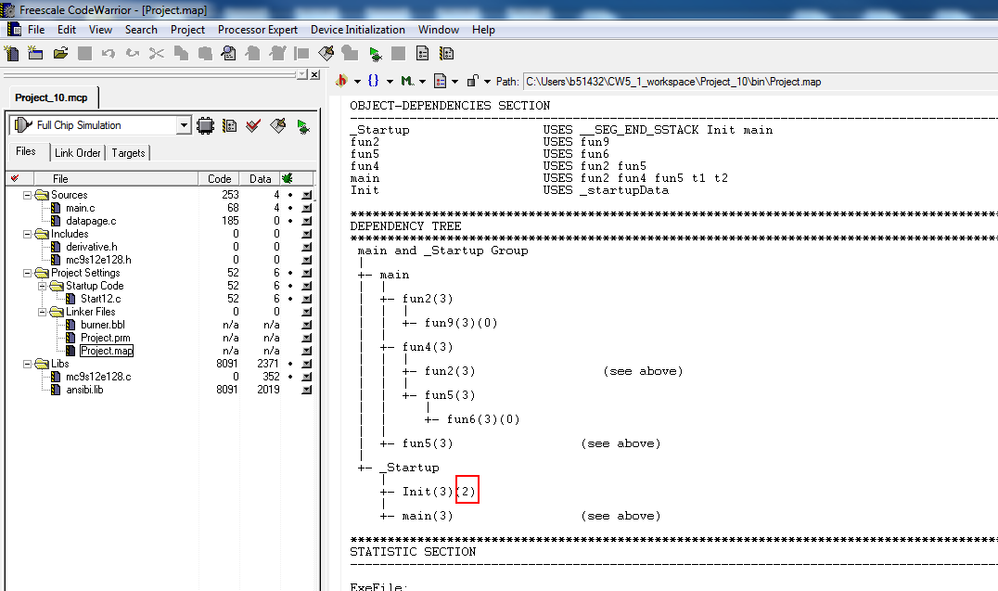998x591 pixels.
Task: Collapse the Libs folder
Action: point(27,364)
